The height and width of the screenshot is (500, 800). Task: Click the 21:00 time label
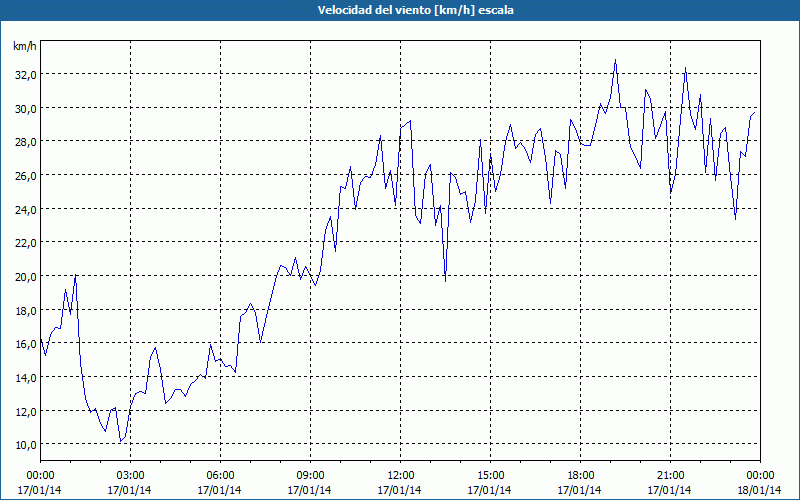click(670, 476)
